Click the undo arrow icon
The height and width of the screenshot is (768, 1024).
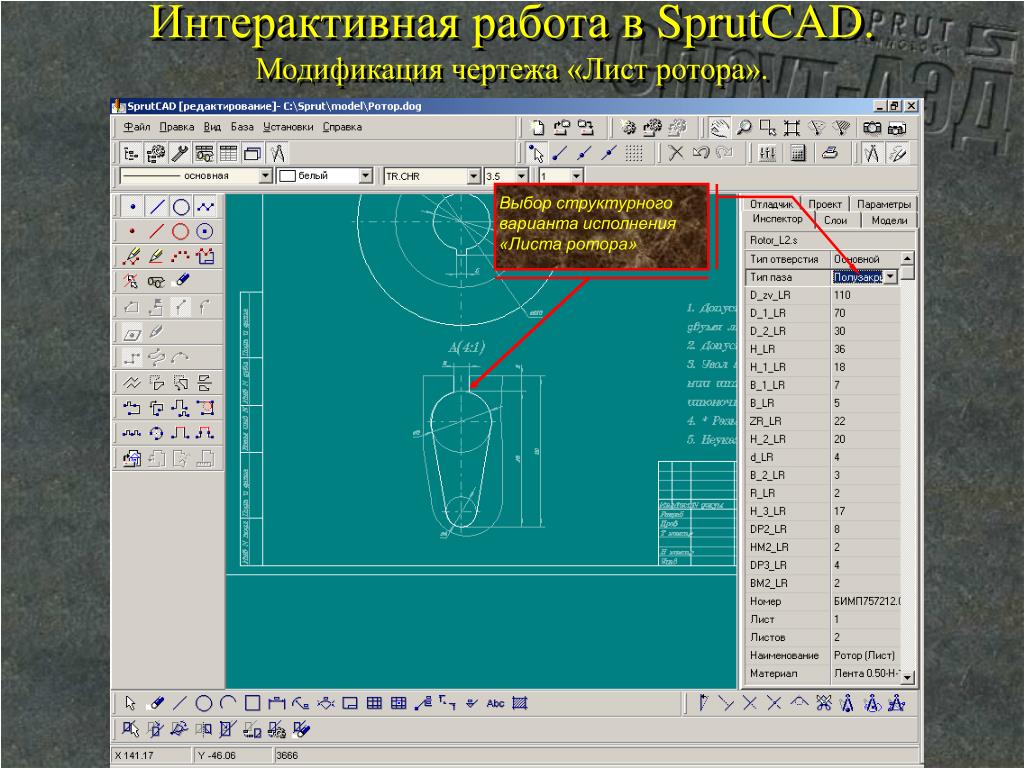pos(700,153)
